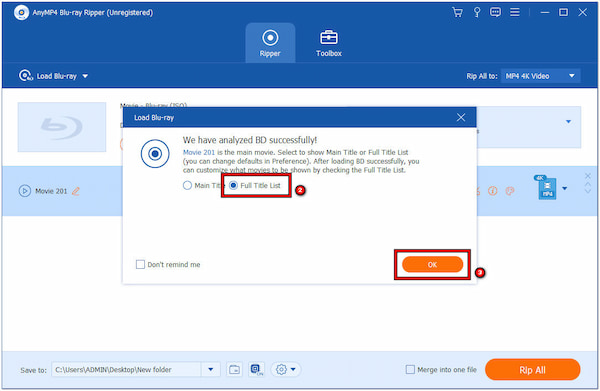
Task: Click the register key icon
Action: (477, 12)
